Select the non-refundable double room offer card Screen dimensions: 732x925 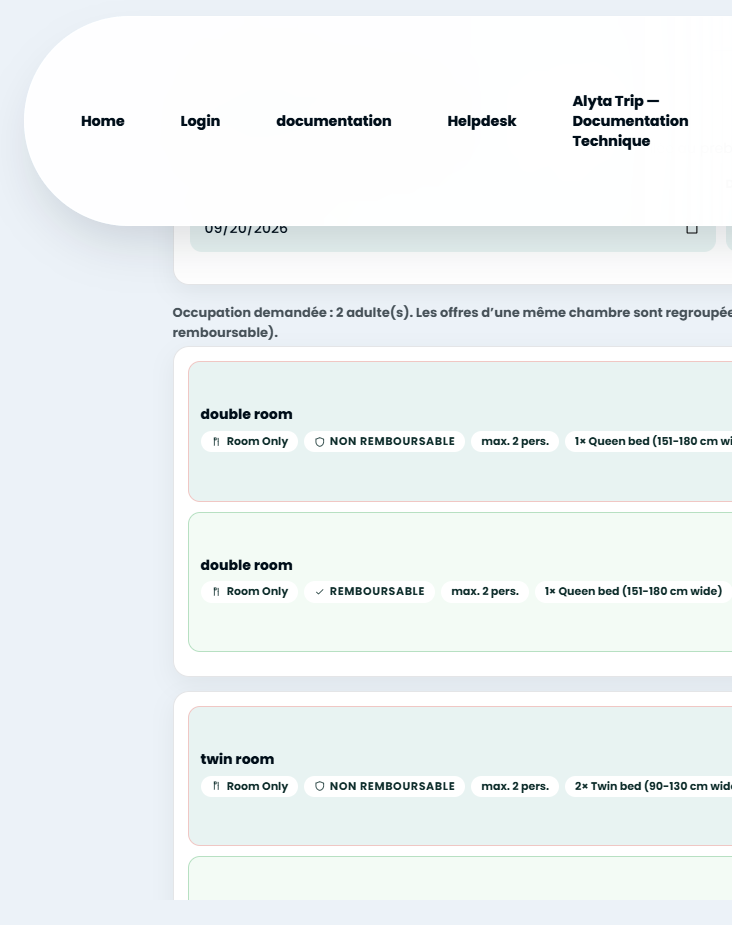pos(460,431)
